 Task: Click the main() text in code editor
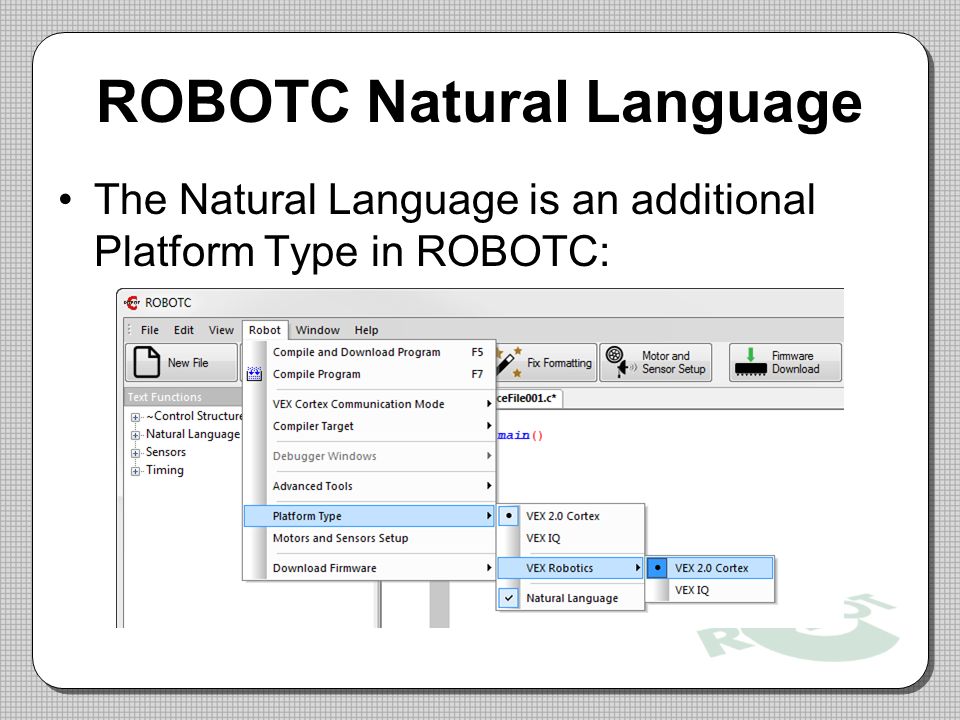[520, 435]
